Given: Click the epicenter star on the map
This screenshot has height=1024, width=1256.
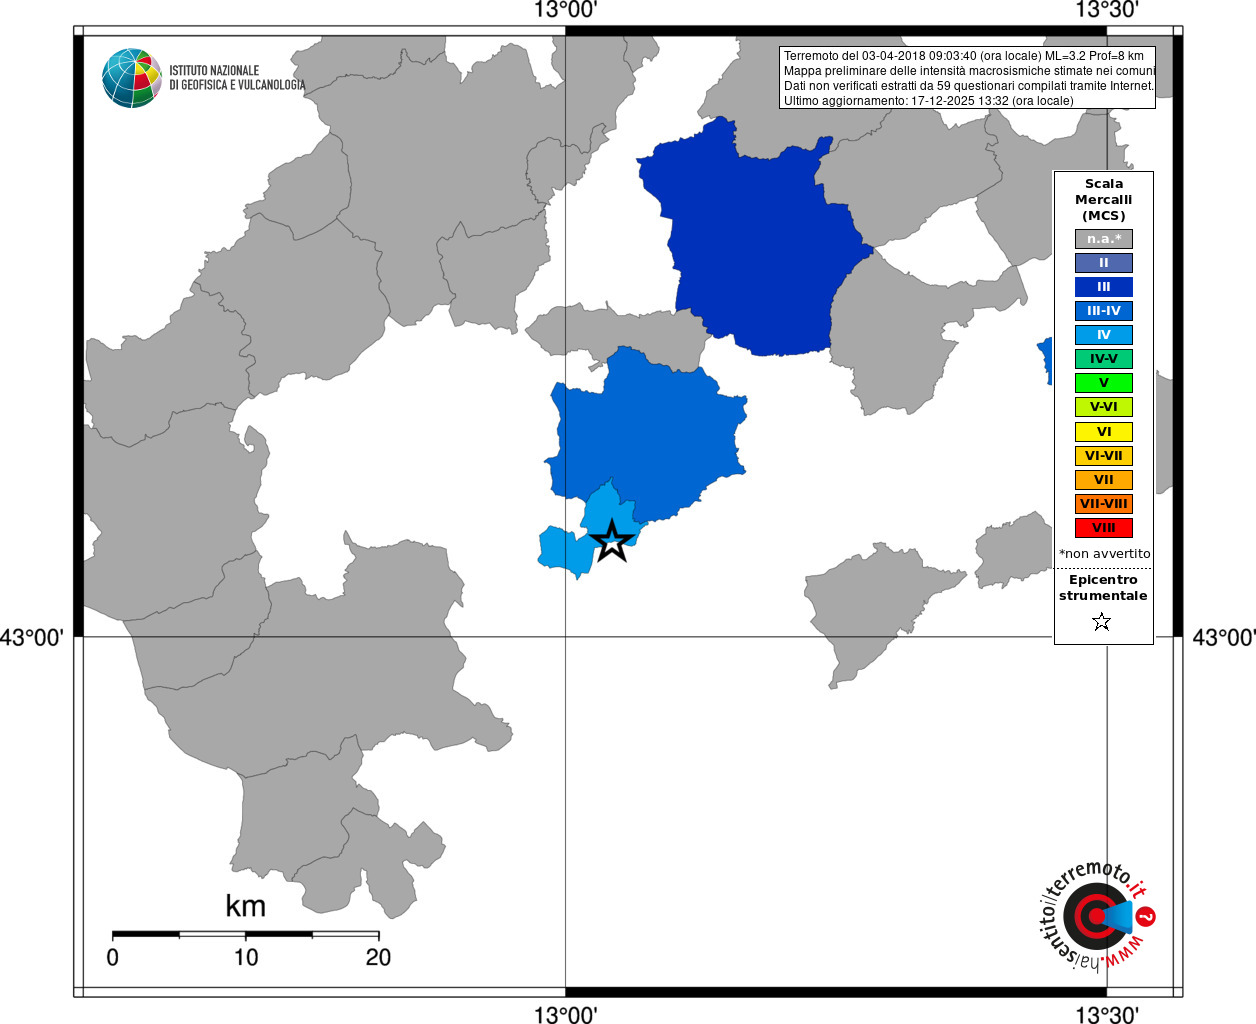Looking at the screenshot, I should click(612, 541).
